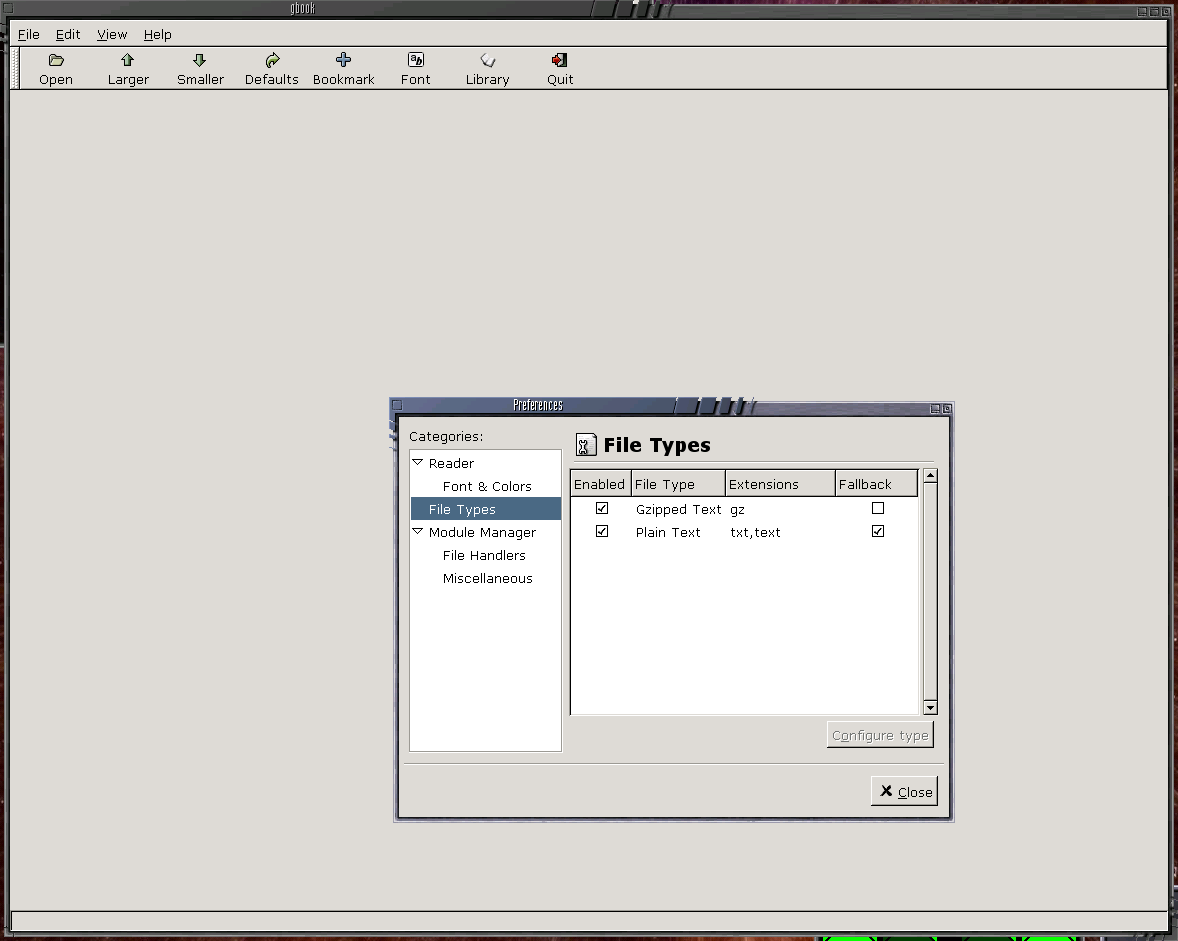The image size is (1178, 941).
Task: Disable the Gzipped Text enabled checkbox
Action: coord(602,508)
